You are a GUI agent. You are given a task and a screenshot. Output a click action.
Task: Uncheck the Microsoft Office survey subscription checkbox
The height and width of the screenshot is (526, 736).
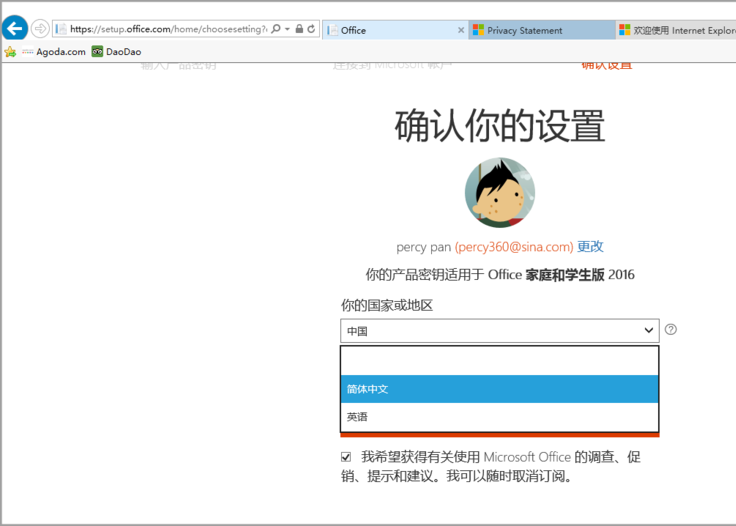[x=346, y=457]
